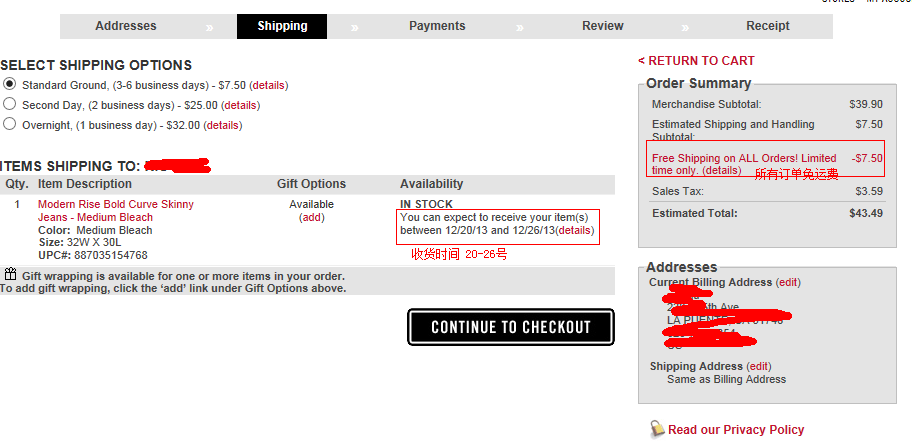The image size is (912, 445).
Task: Select Standard Ground shipping radio button
Action: click(9, 84)
